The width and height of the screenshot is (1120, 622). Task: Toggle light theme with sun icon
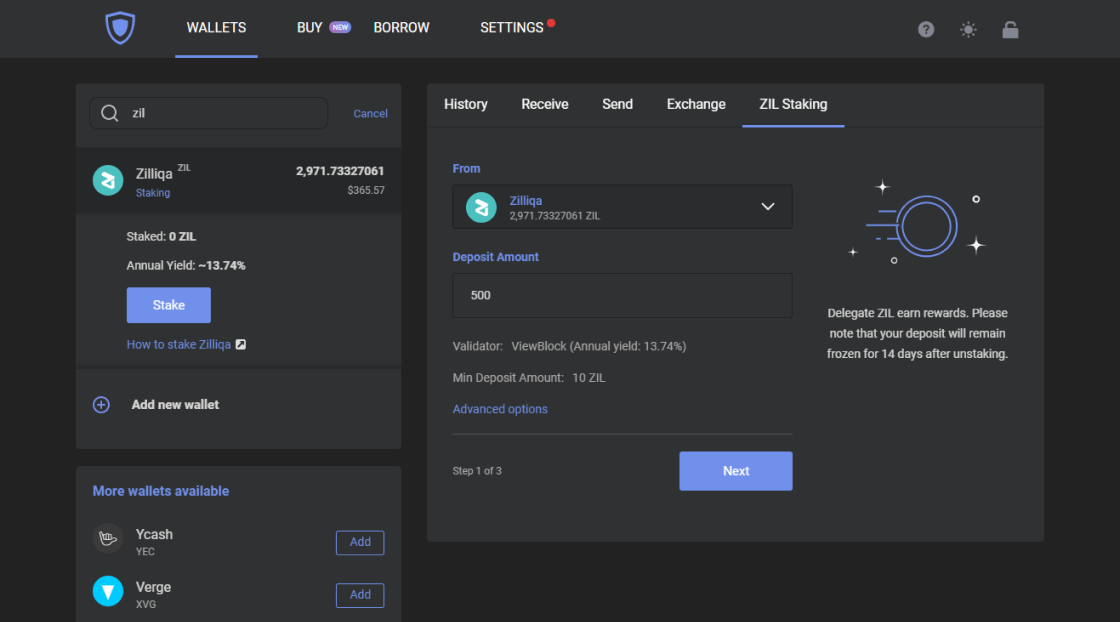click(x=968, y=29)
